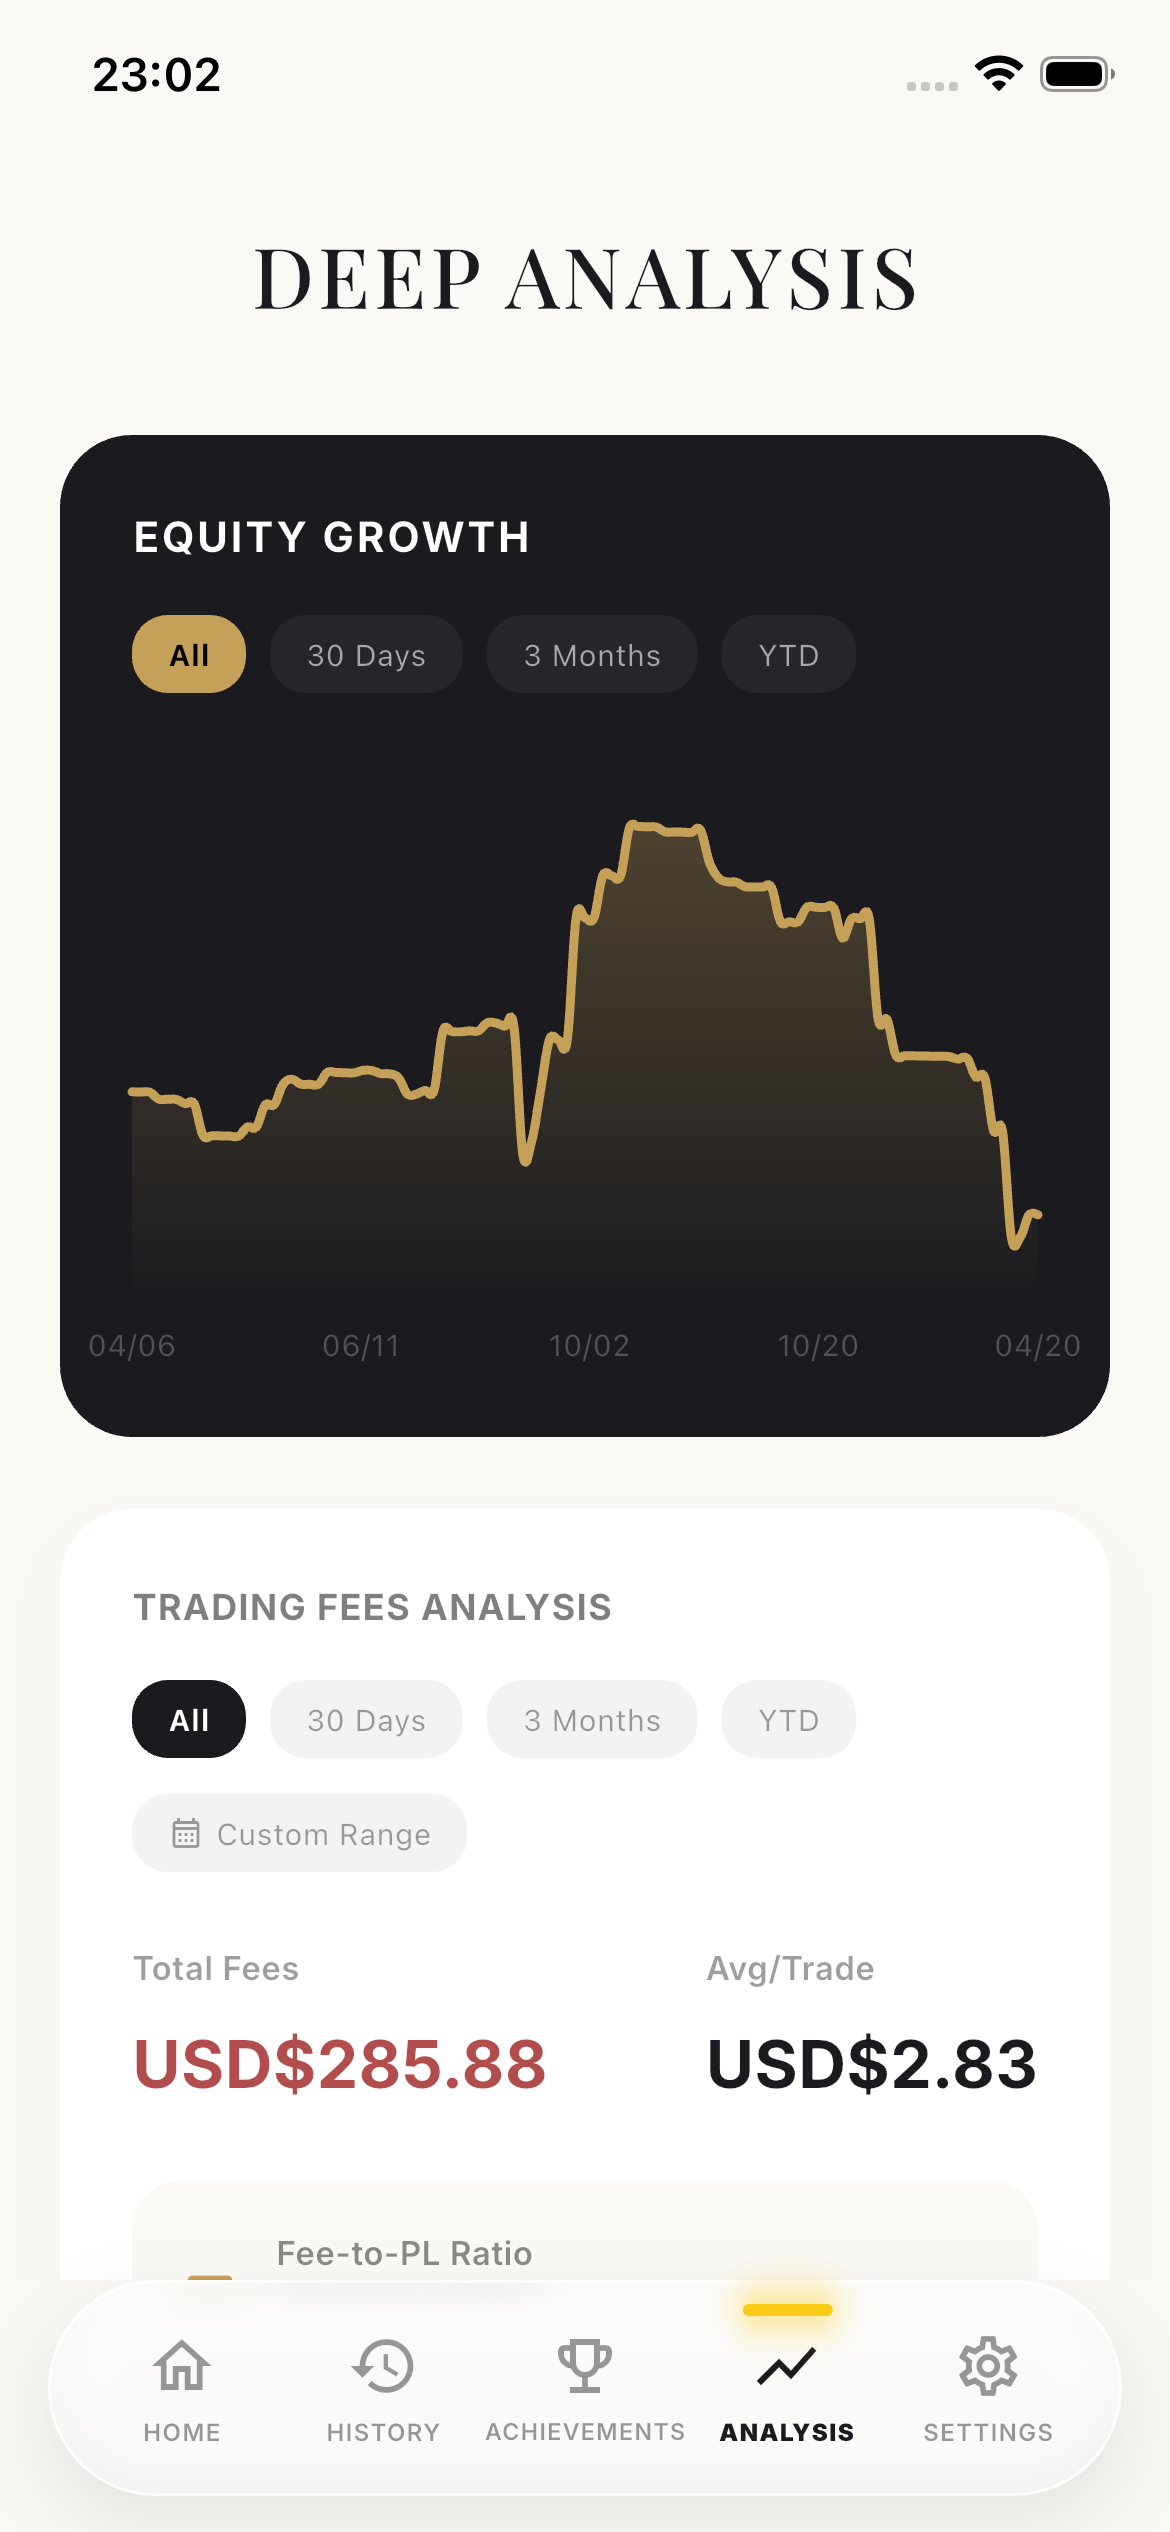
Task: Tap the Home house icon
Action: (182, 2366)
